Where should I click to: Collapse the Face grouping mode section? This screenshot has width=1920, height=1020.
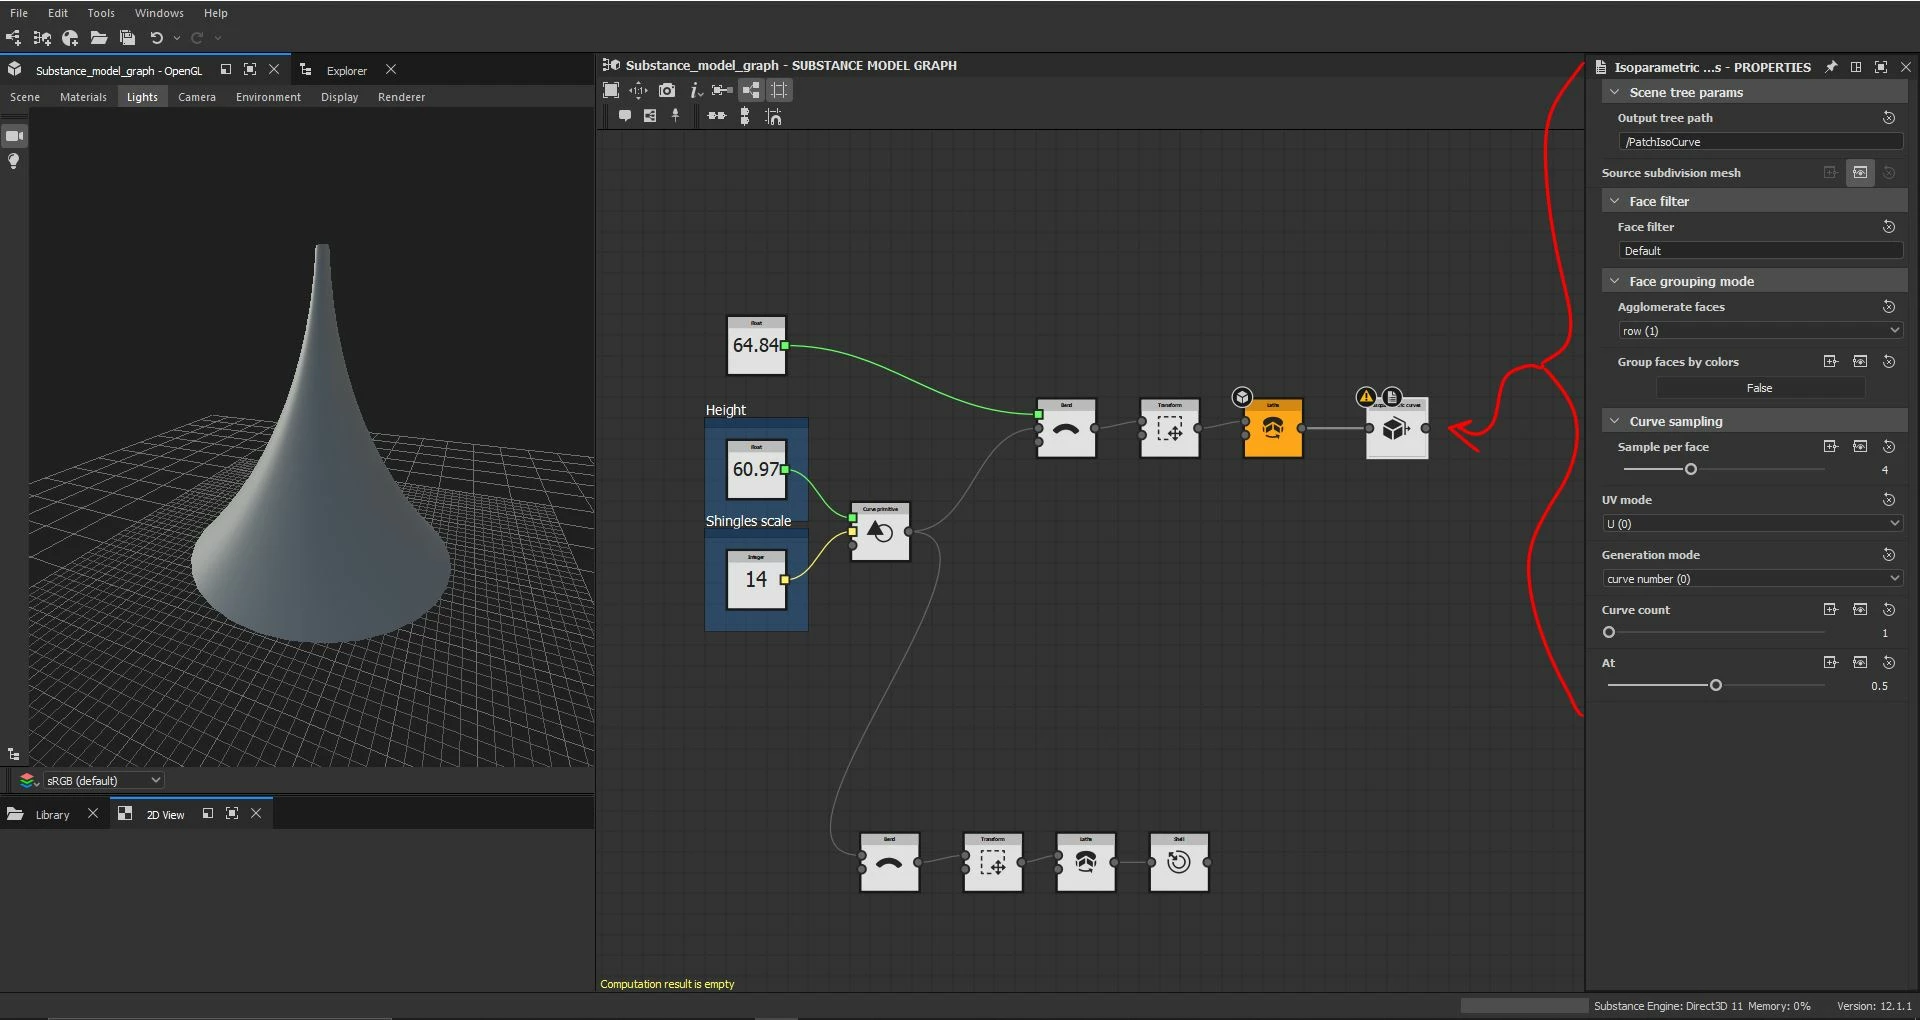click(1614, 281)
